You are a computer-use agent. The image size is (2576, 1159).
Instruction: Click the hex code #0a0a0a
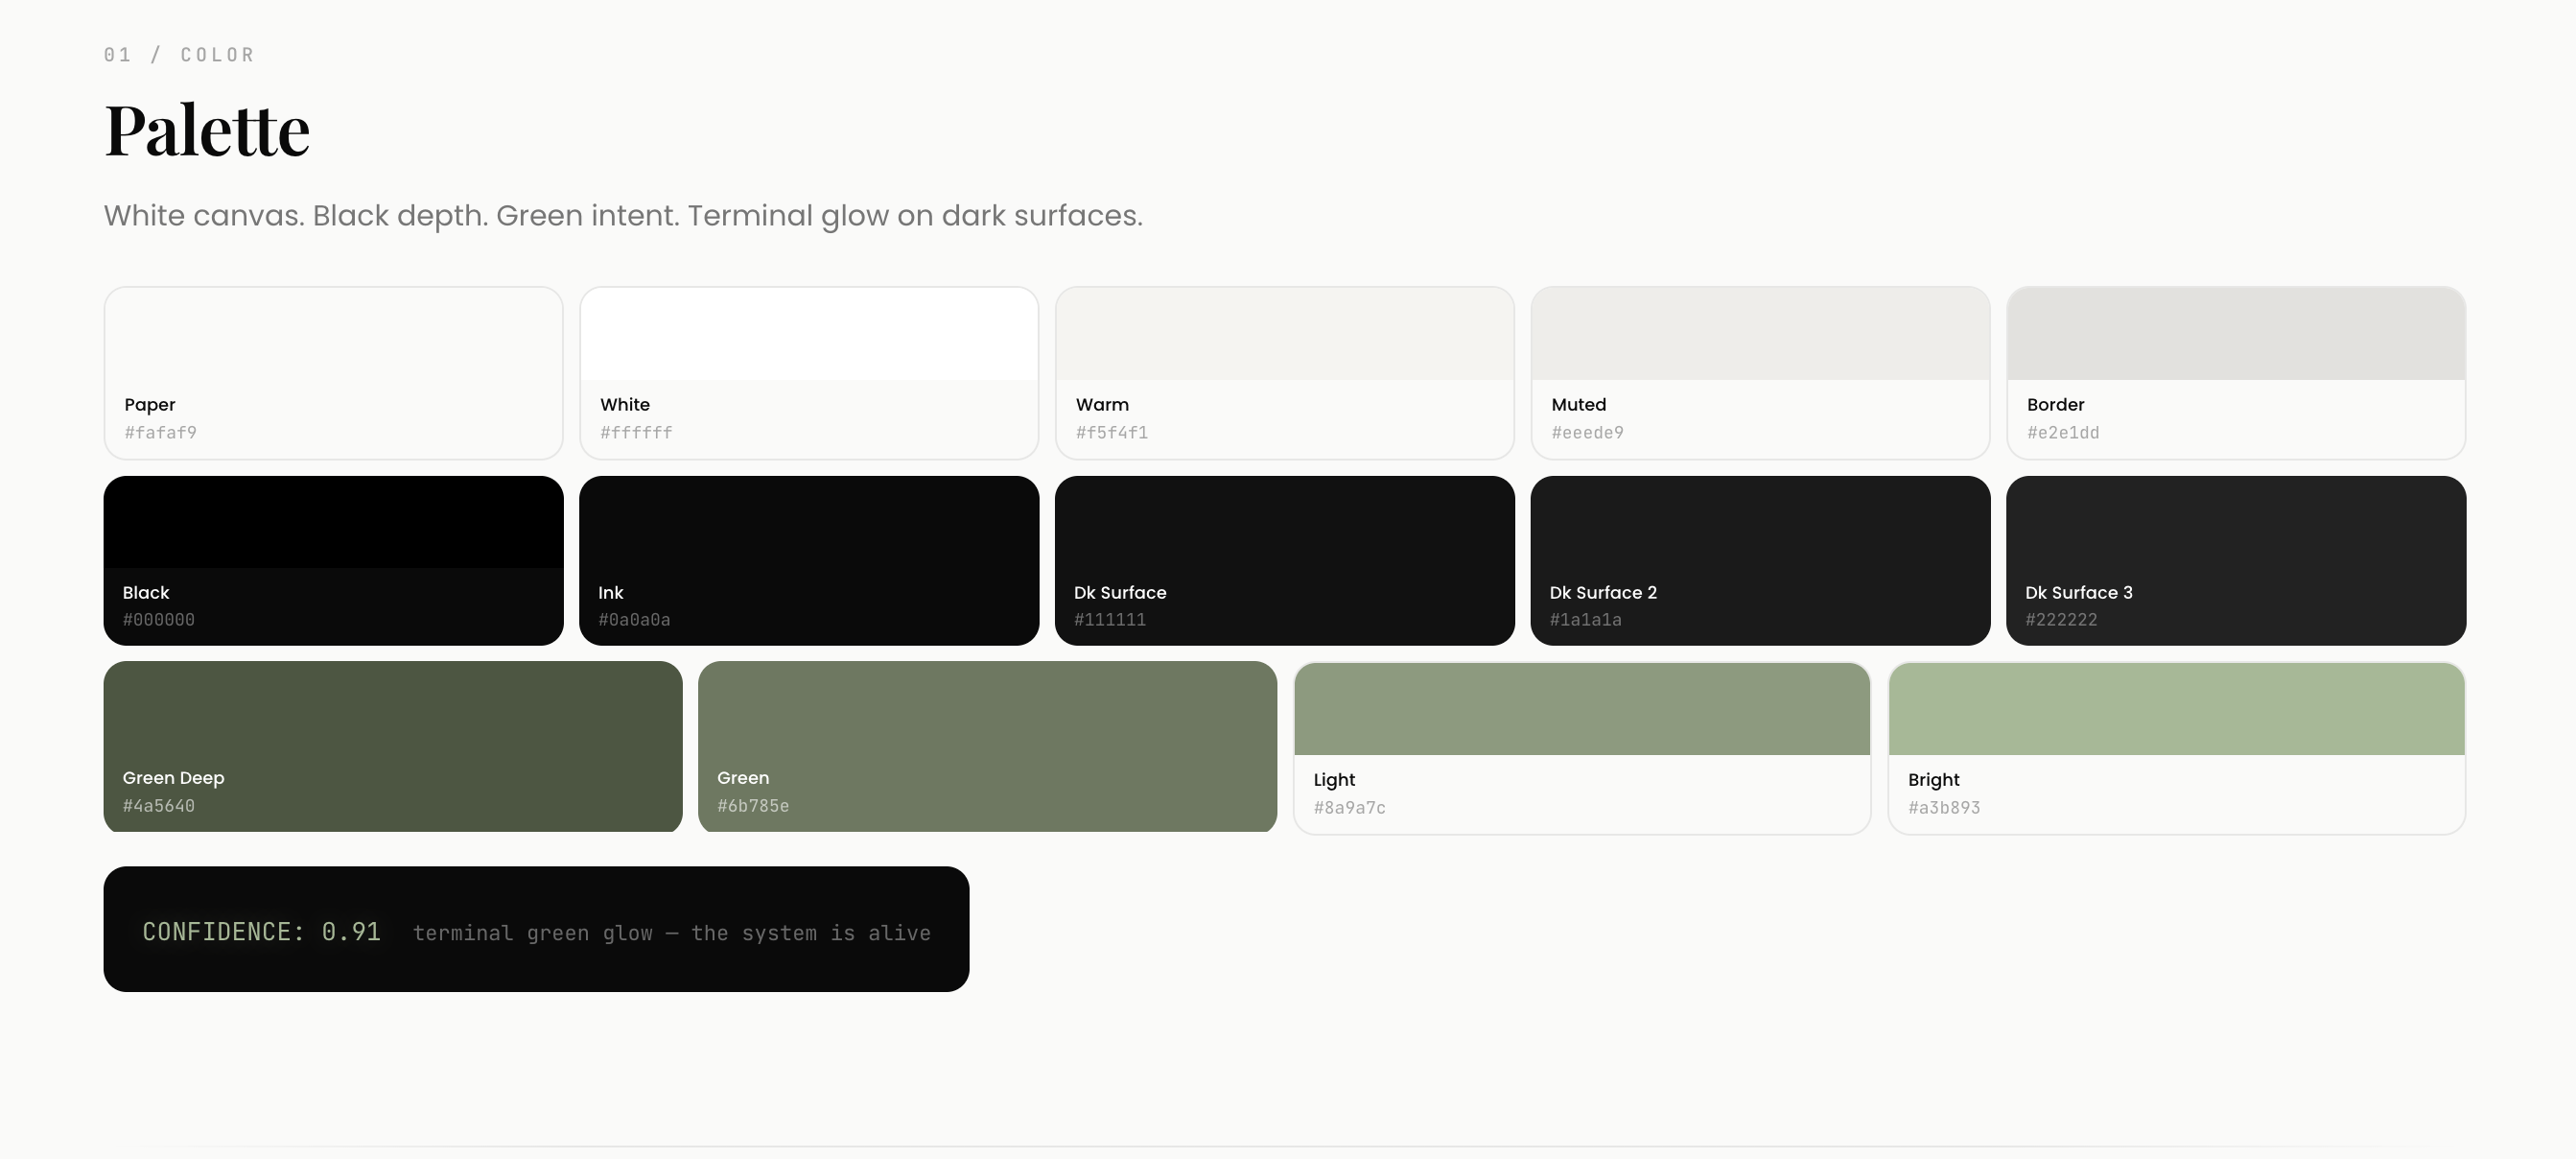coord(634,620)
